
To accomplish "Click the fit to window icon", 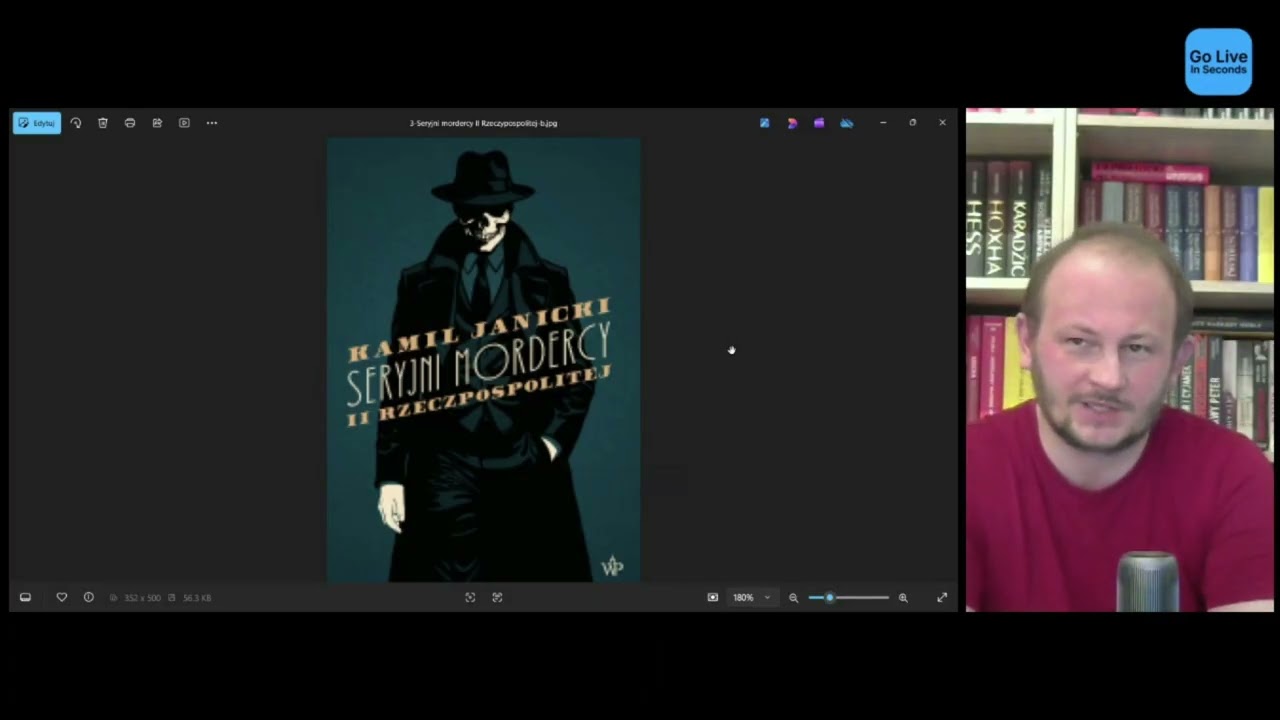I will tap(713, 597).
